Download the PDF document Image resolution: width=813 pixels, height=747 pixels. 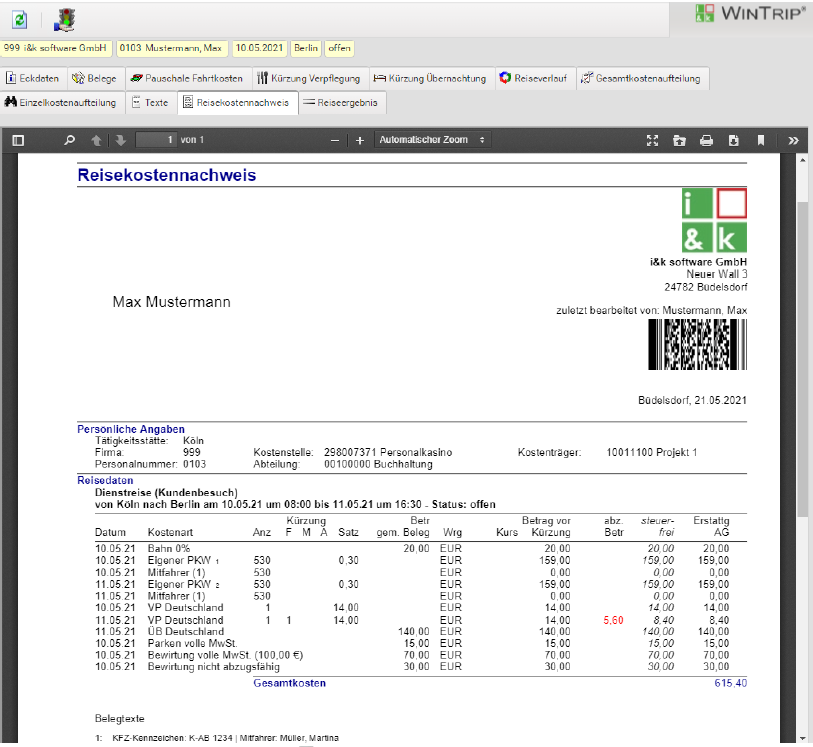(733, 140)
